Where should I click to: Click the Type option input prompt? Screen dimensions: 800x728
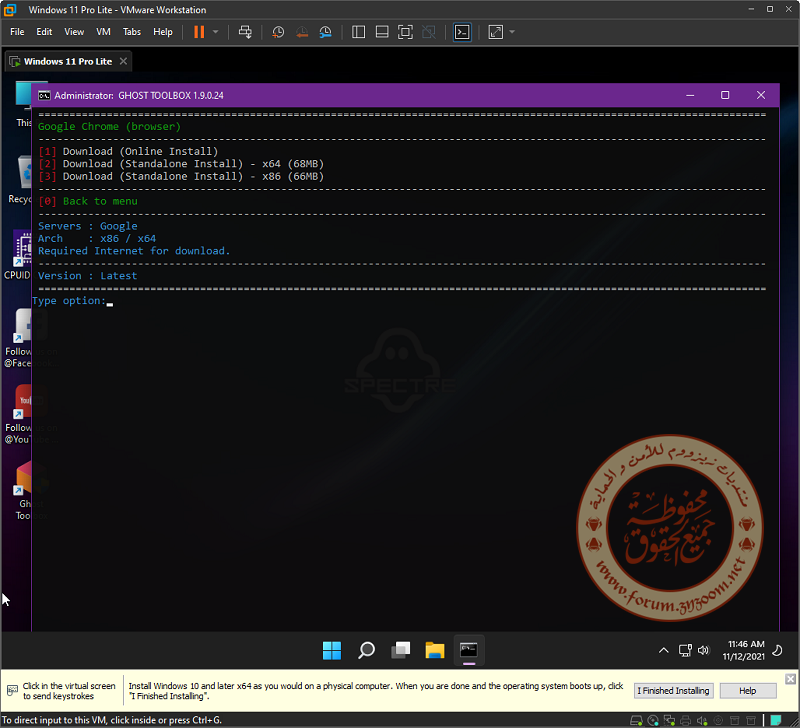[x=72, y=301]
